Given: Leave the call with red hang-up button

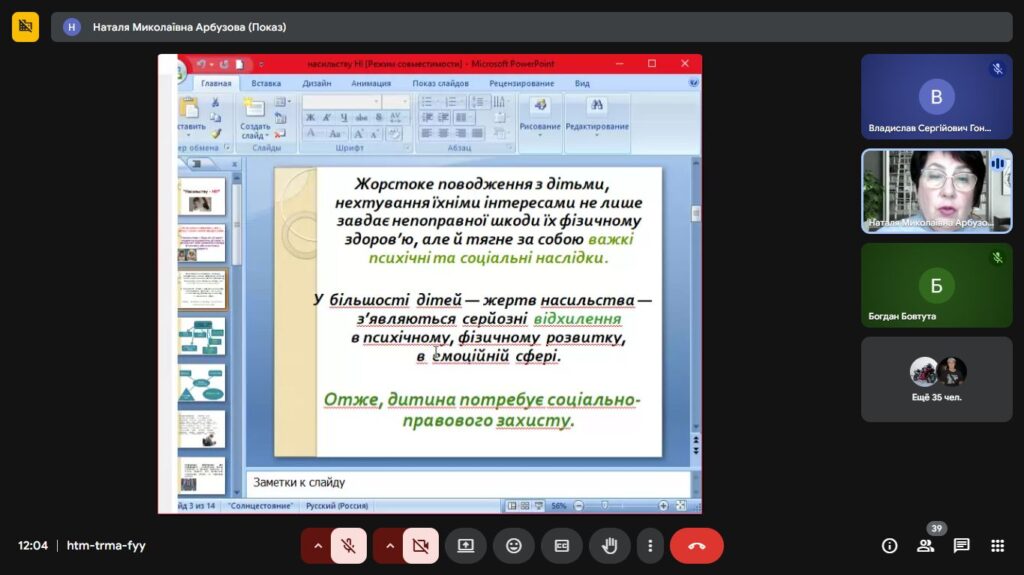Looking at the screenshot, I should click(696, 546).
